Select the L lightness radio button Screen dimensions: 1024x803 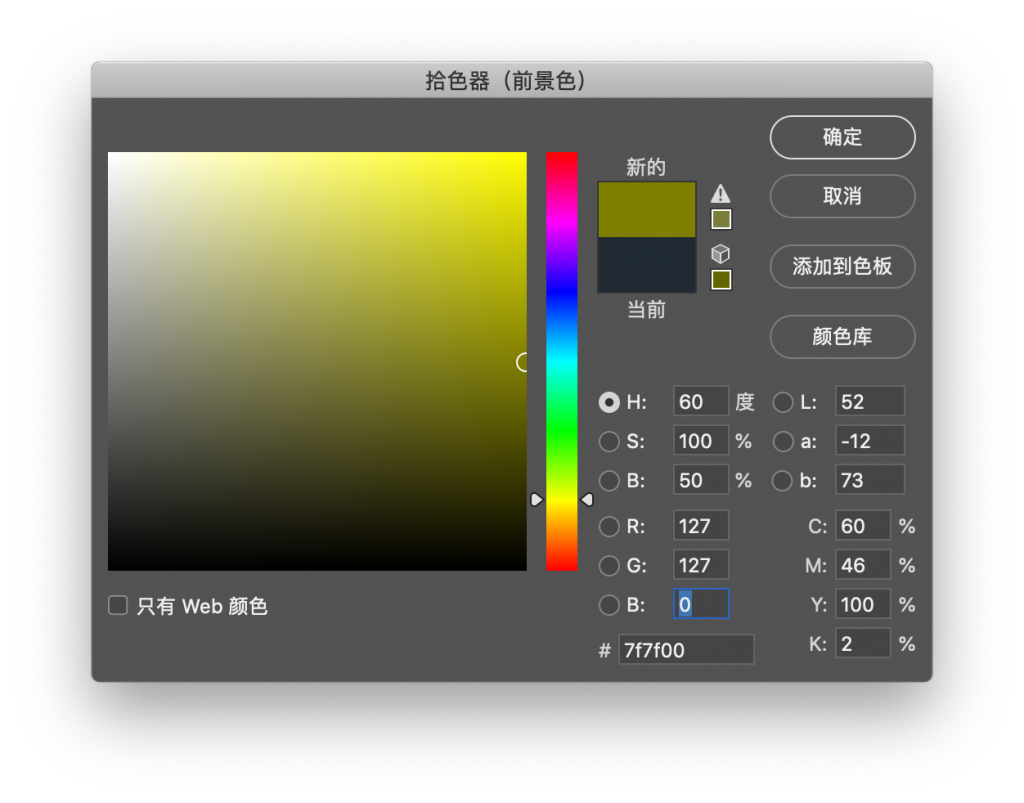[x=783, y=402]
